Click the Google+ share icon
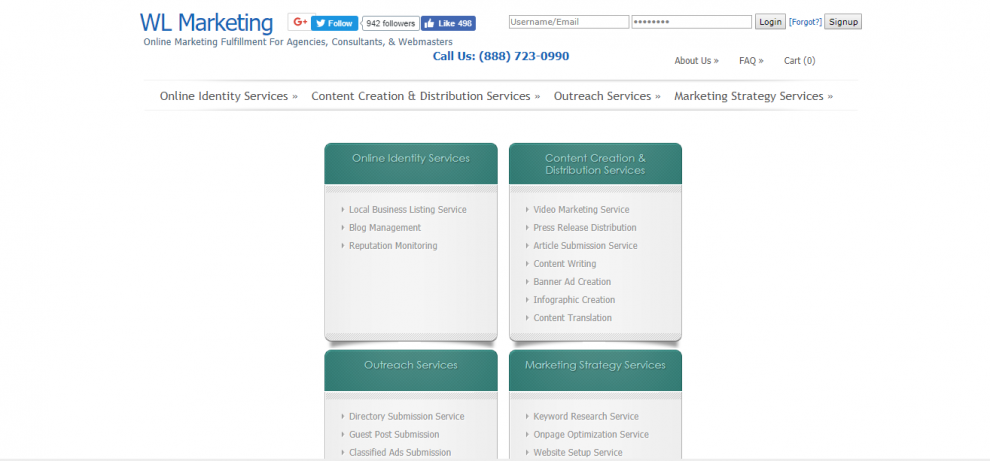This screenshot has height=461, width=990. pyautogui.click(x=299, y=22)
